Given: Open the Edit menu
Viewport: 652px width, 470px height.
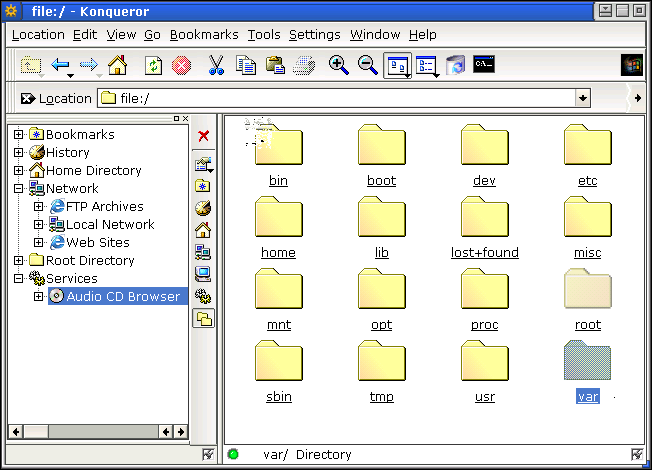Looking at the screenshot, I should 85,35.
